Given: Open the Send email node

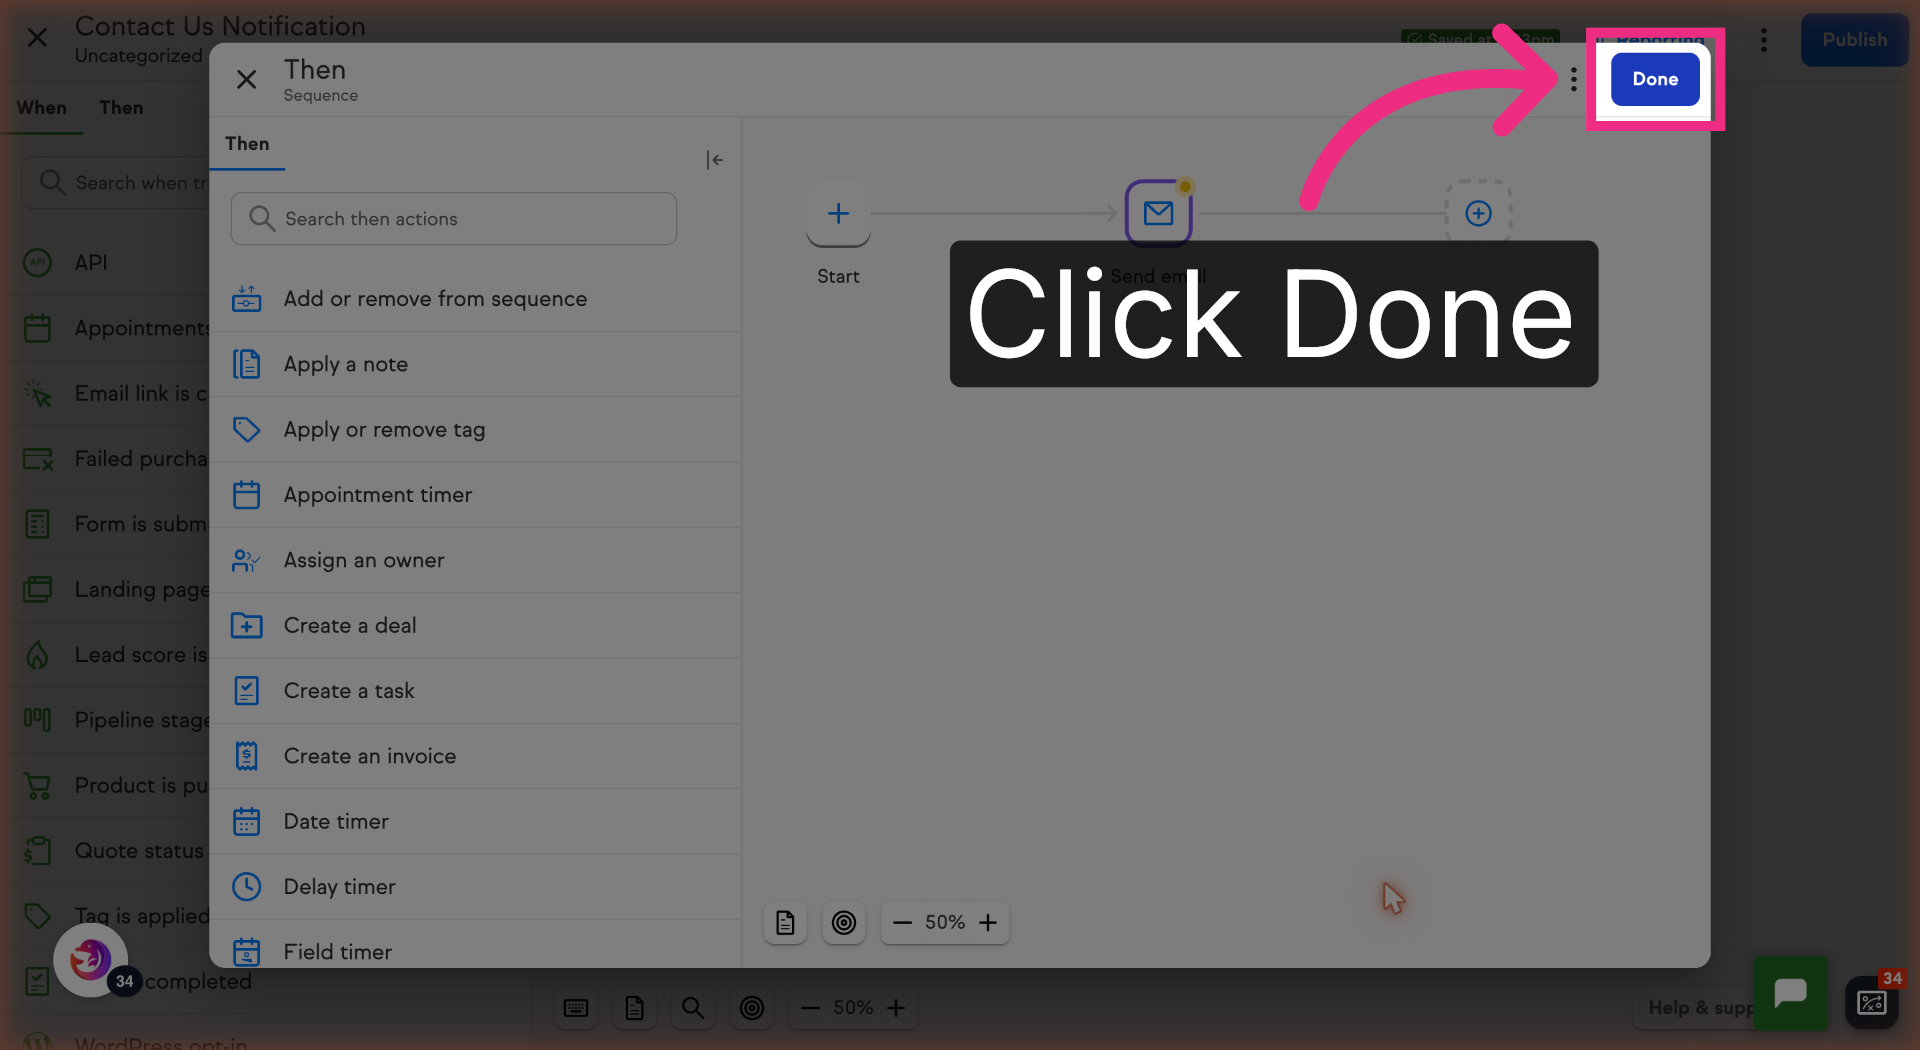Looking at the screenshot, I should [x=1158, y=213].
